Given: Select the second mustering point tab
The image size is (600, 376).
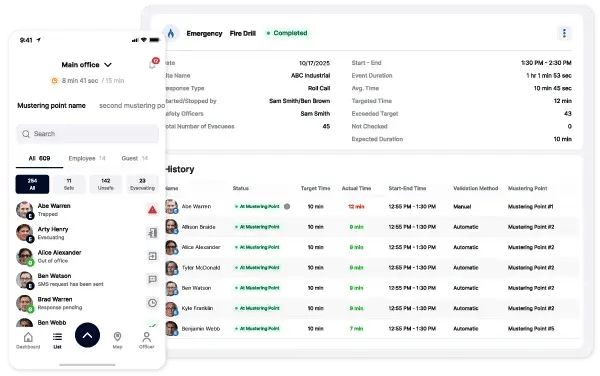Looking at the screenshot, I should tap(132, 106).
